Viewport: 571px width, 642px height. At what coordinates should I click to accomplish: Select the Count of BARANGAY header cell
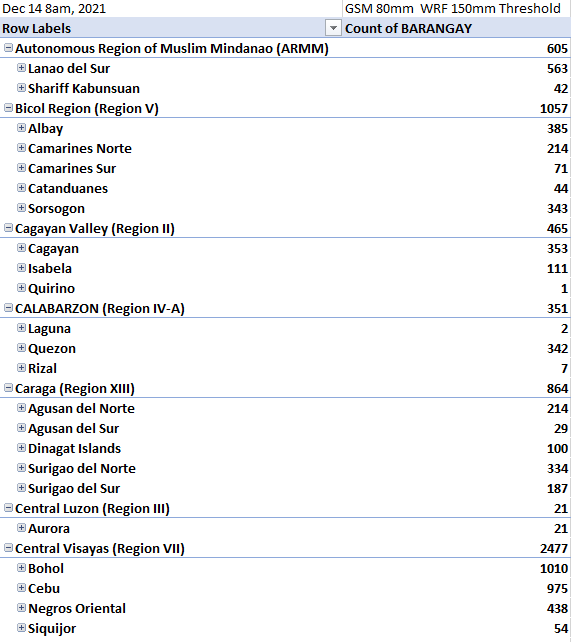456,28
